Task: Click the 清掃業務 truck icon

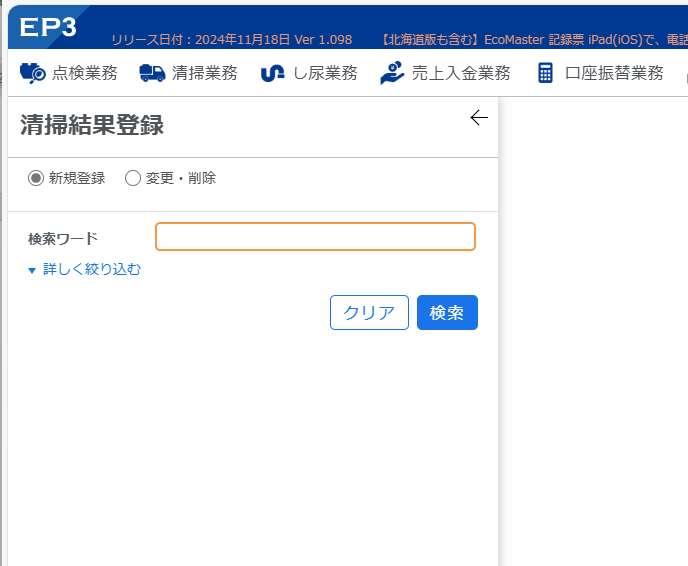Action: click(152, 73)
